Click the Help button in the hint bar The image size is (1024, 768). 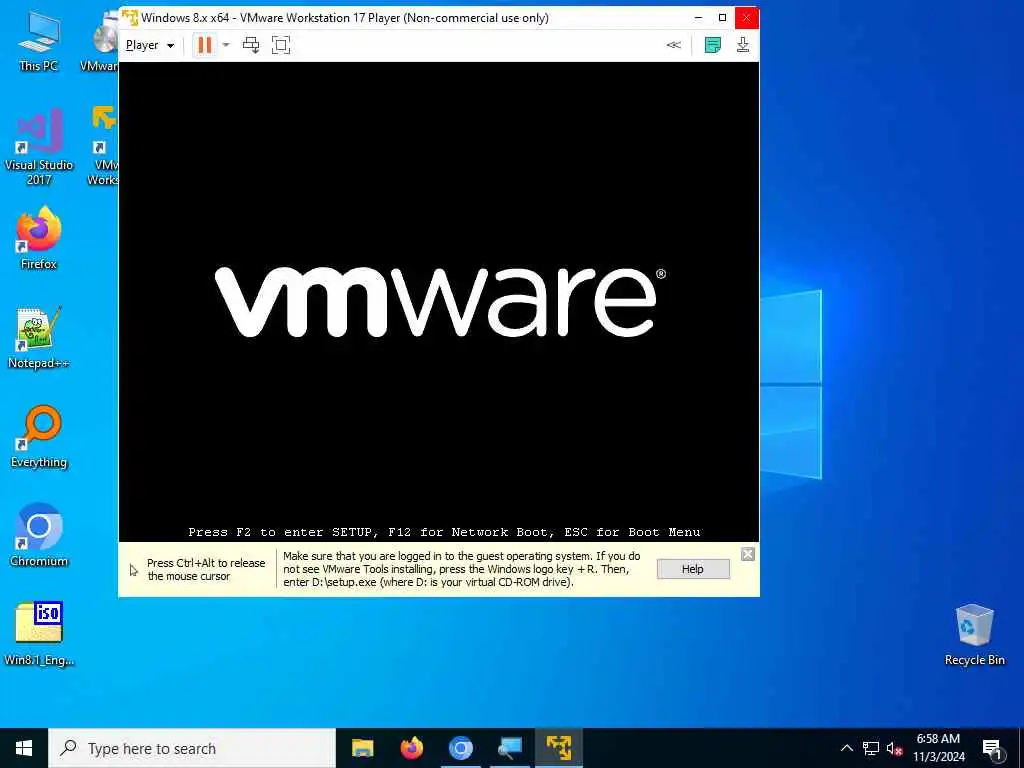[x=693, y=569]
